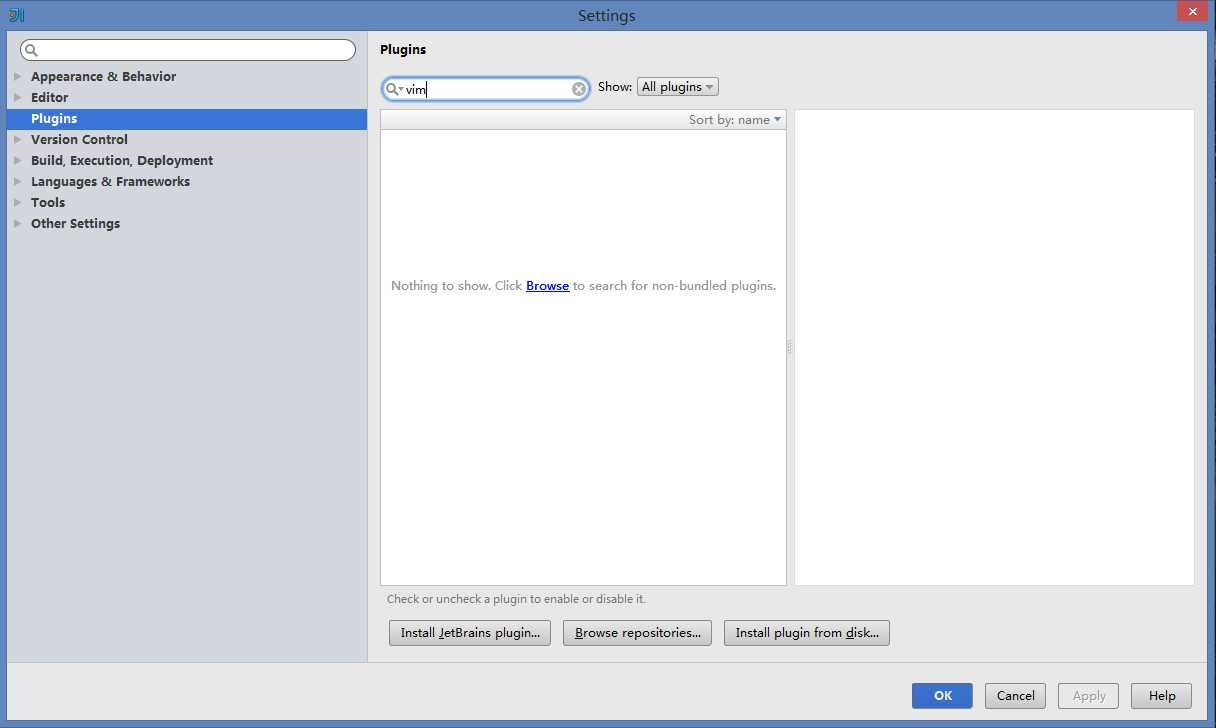Viewport: 1216px width, 728px height.
Task: Open Help for settings
Action: click(1162, 696)
